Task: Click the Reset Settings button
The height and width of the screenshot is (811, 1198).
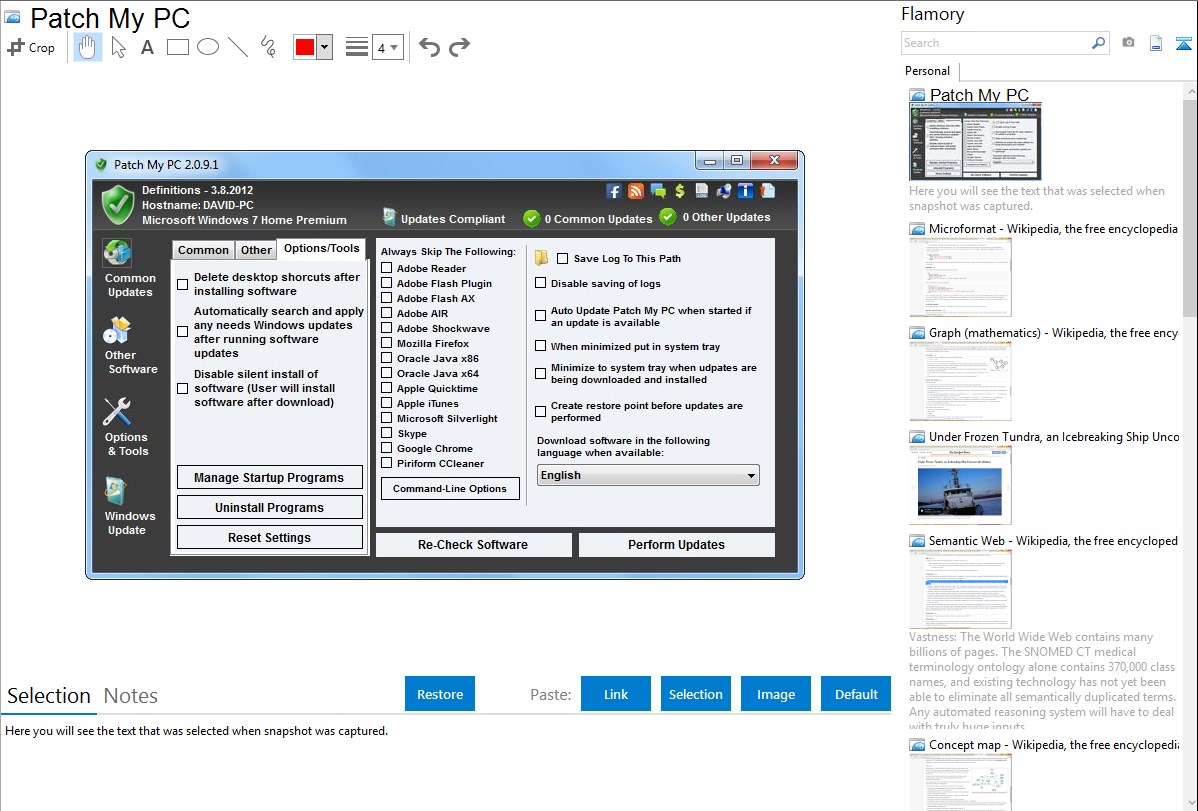Action: pos(269,537)
